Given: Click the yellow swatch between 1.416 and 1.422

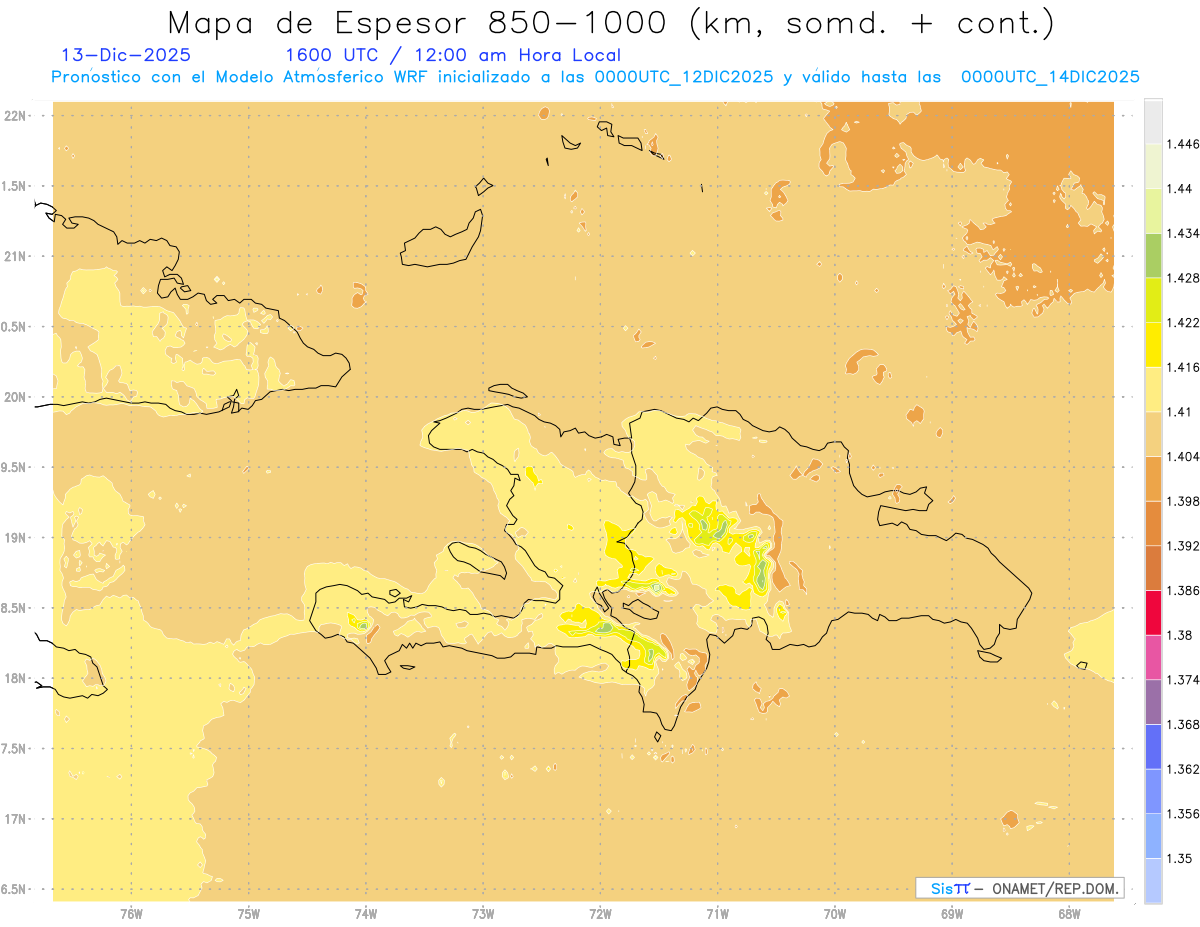Looking at the screenshot, I should pos(1153,344).
